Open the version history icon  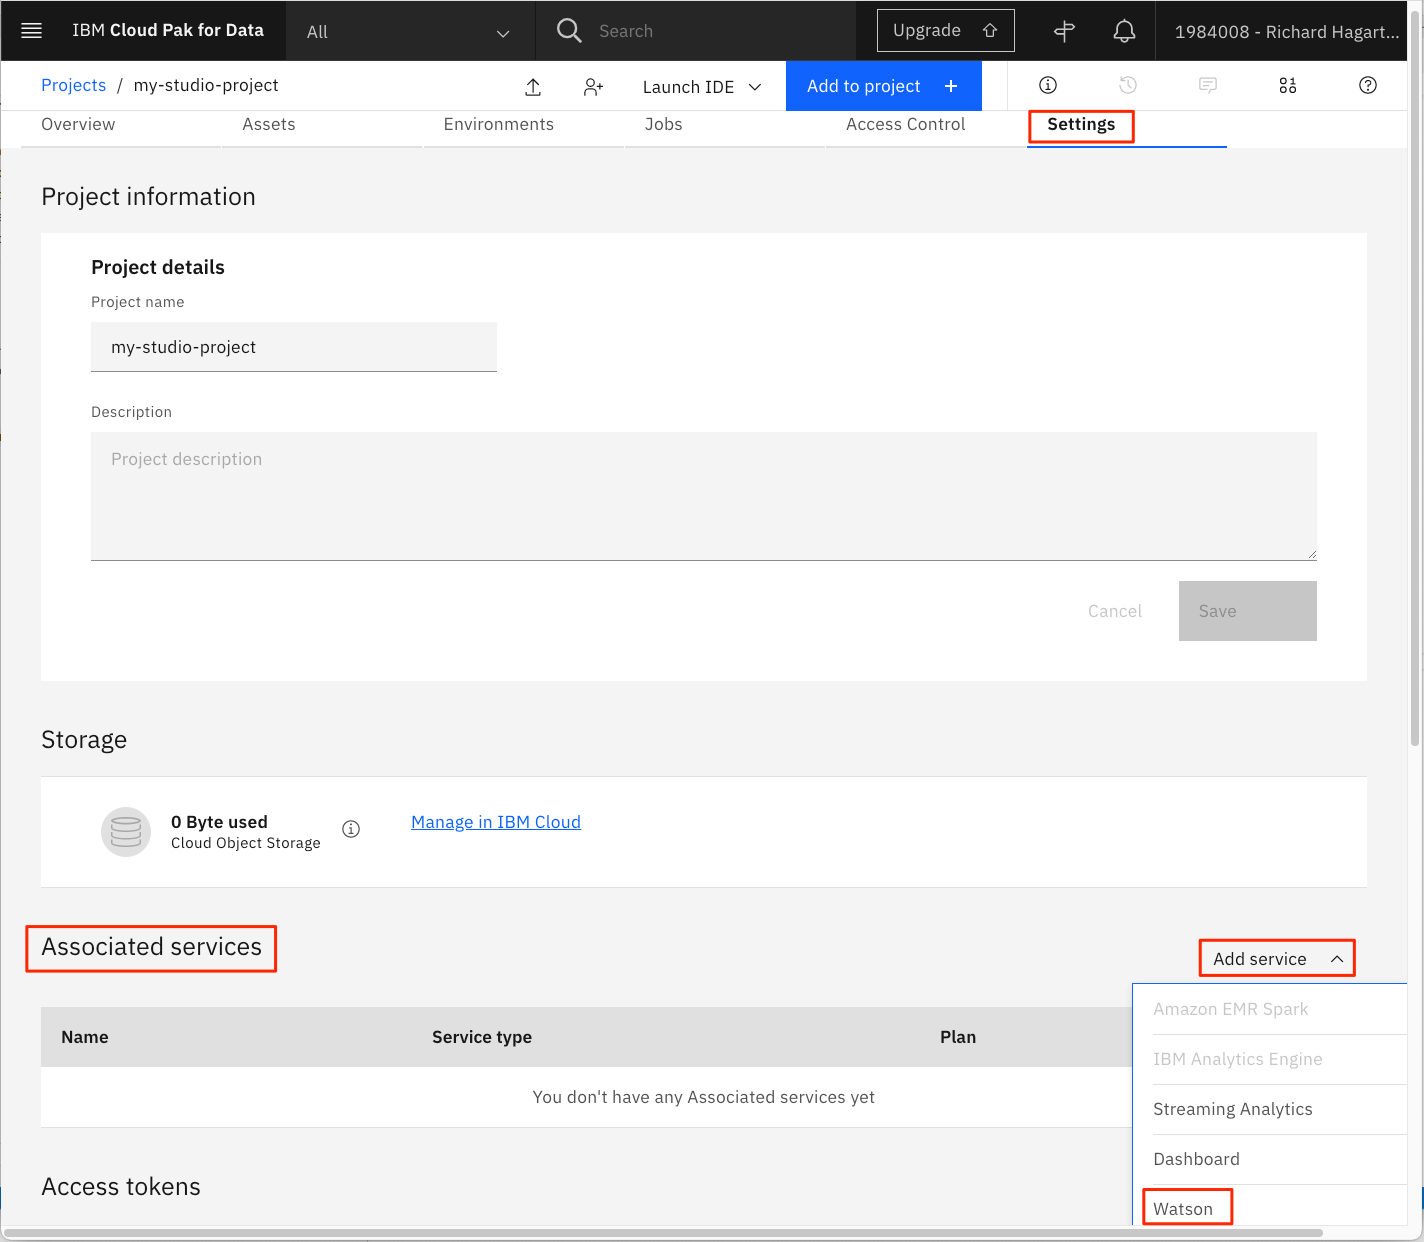1128,85
